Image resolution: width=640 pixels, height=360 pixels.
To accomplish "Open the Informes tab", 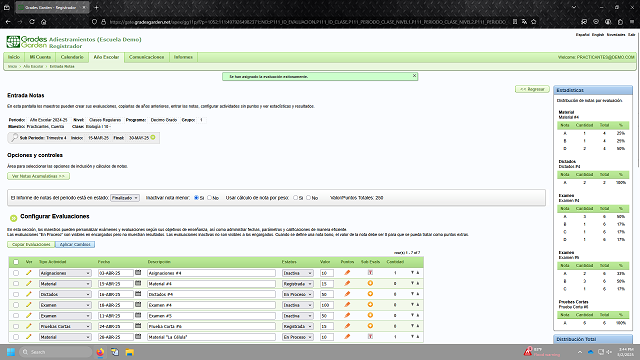I will [183, 57].
